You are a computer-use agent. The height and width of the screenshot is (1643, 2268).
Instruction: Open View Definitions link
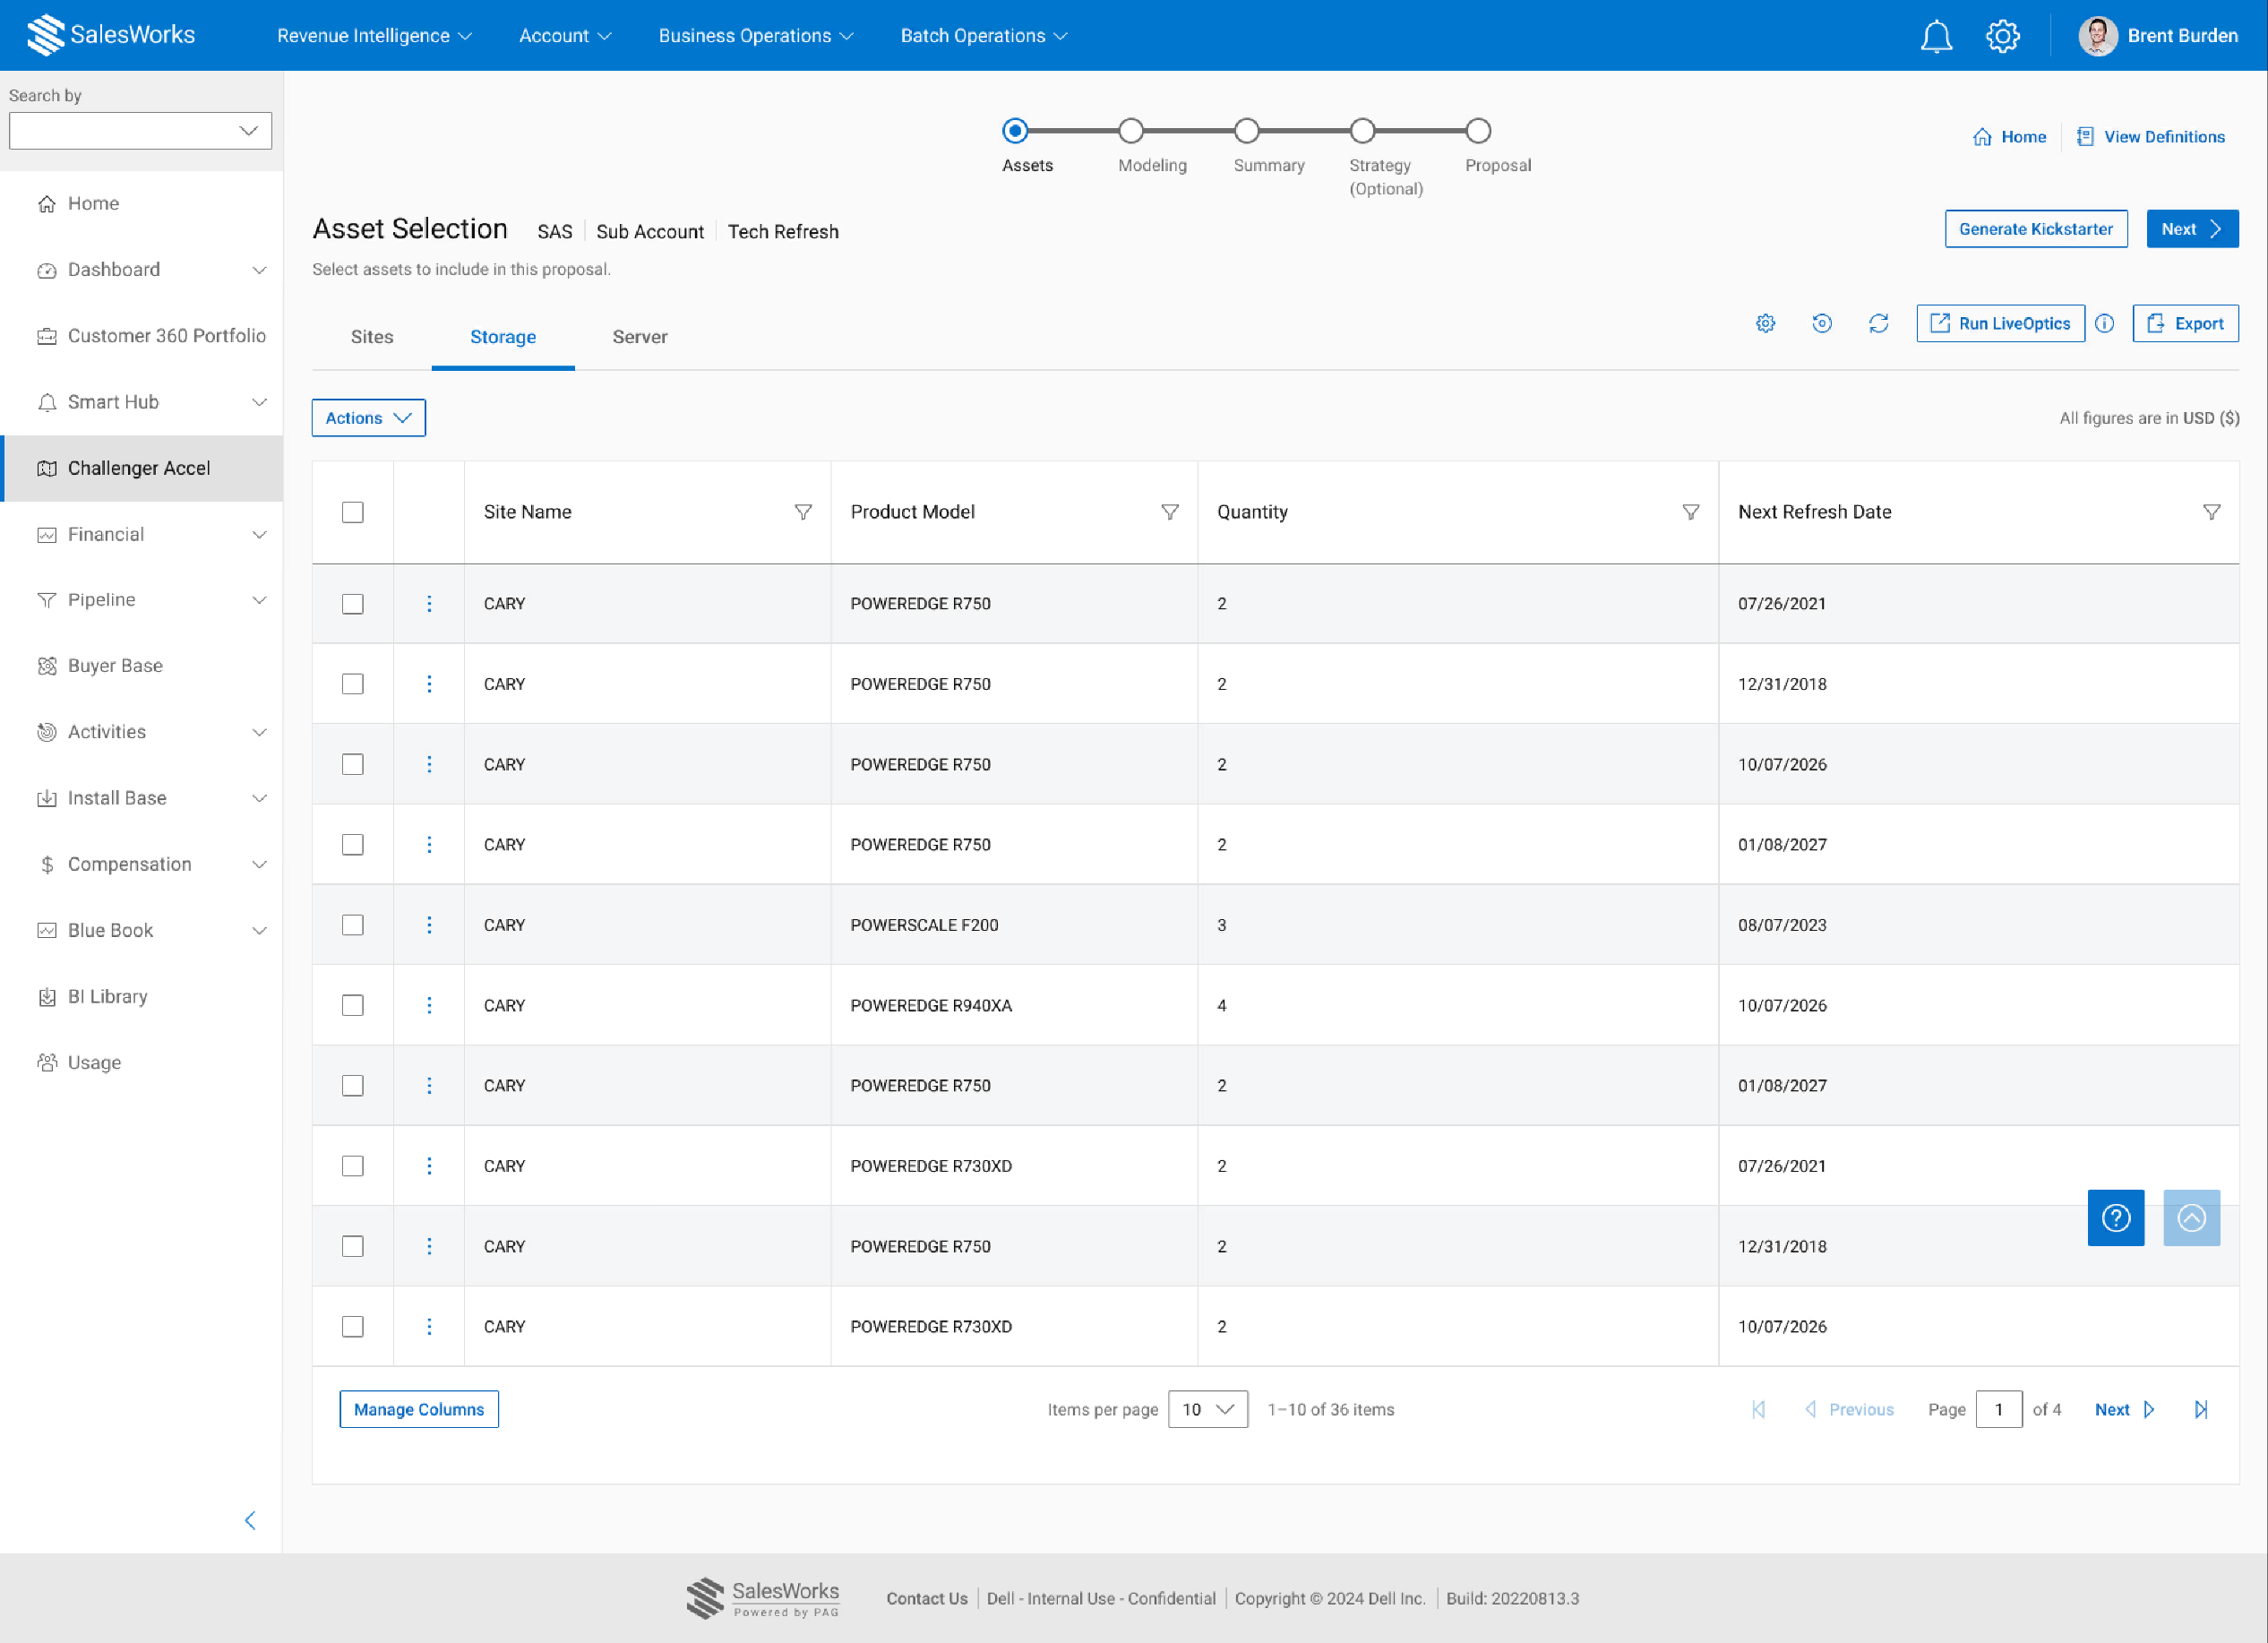pyautogui.click(x=2150, y=137)
